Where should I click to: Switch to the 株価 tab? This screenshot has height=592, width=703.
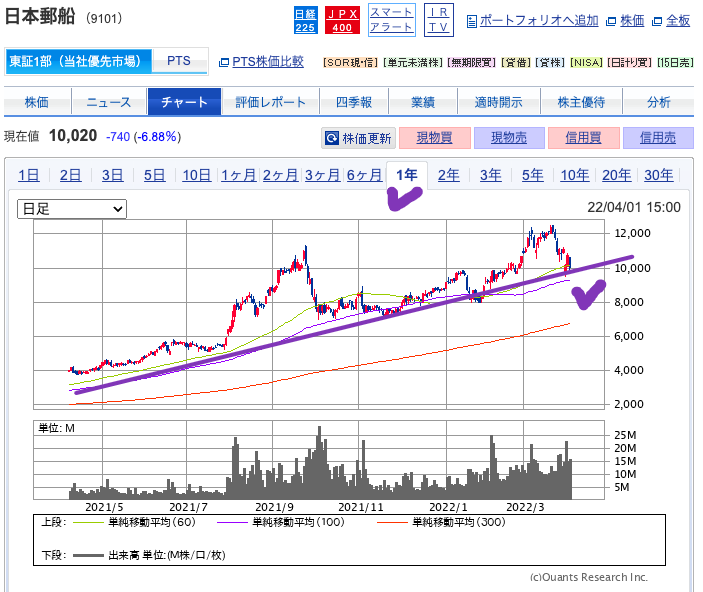pyautogui.click(x=37, y=102)
